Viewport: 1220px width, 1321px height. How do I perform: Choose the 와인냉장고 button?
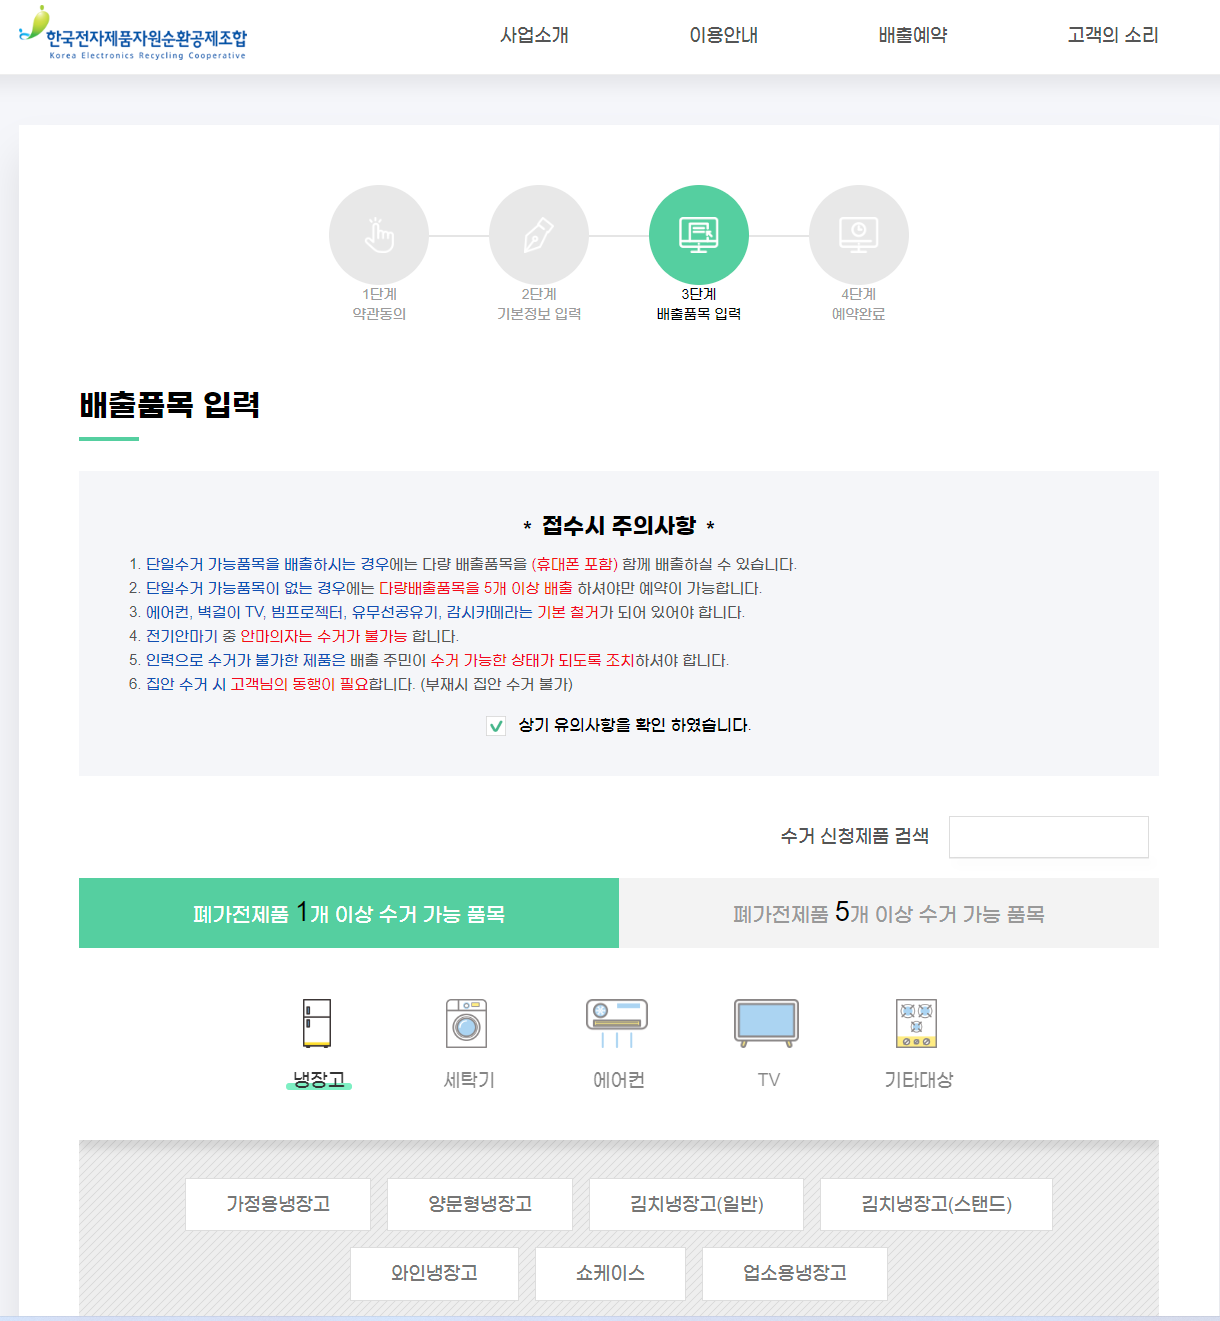tap(434, 1273)
